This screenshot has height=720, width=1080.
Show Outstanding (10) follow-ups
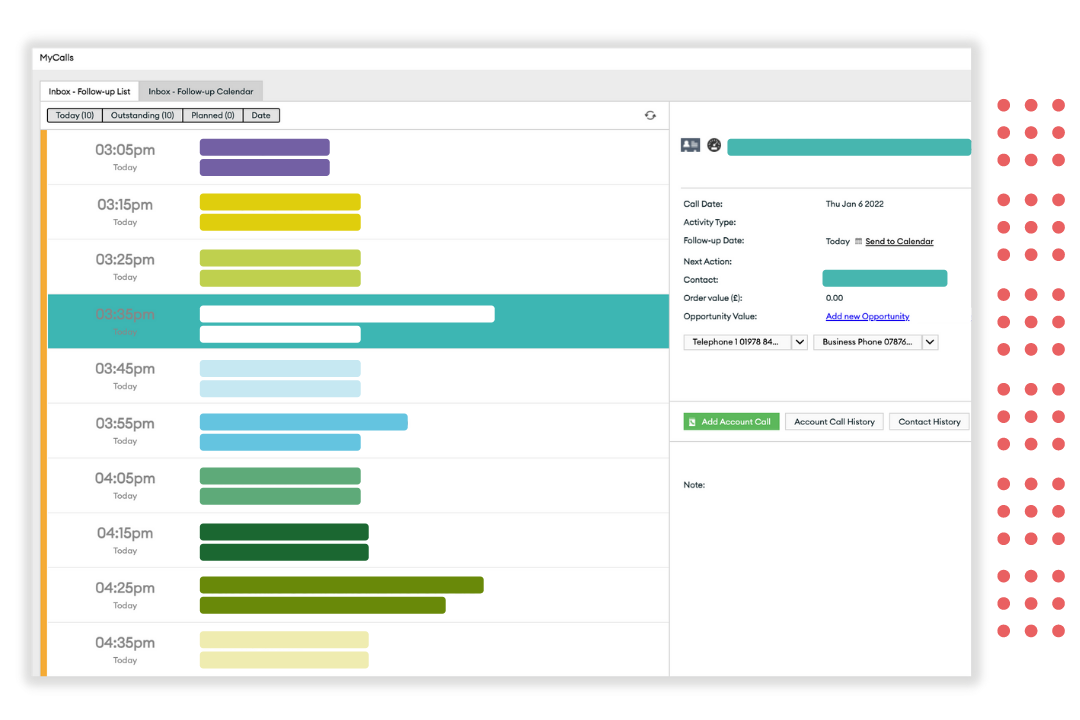pos(142,116)
